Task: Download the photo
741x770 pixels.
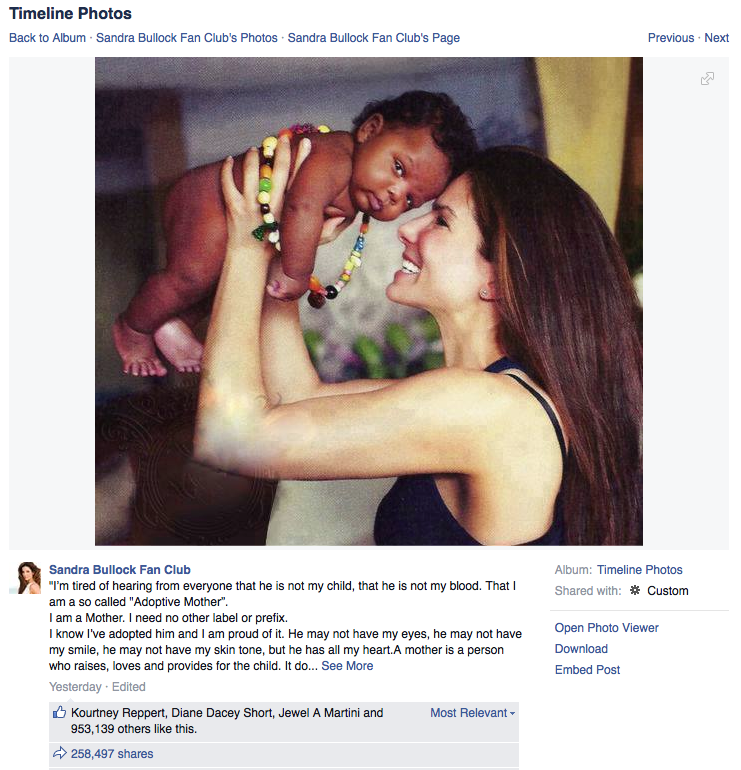Action: point(581,649)
